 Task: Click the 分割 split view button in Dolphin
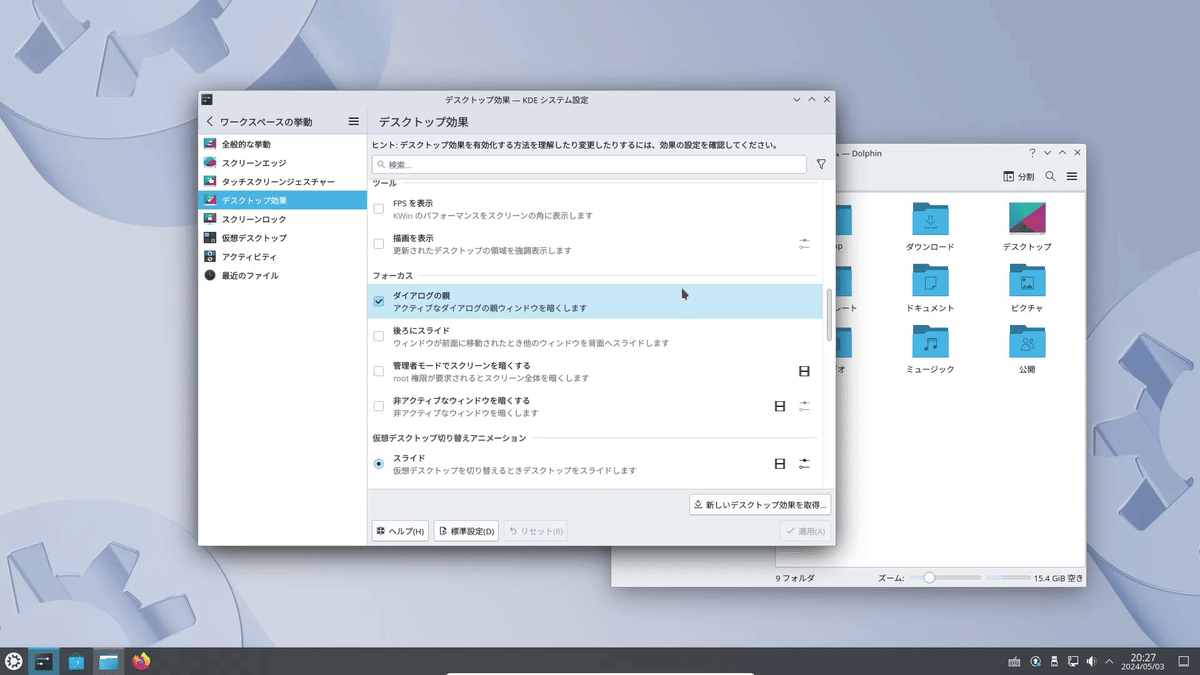[1019, 176]
